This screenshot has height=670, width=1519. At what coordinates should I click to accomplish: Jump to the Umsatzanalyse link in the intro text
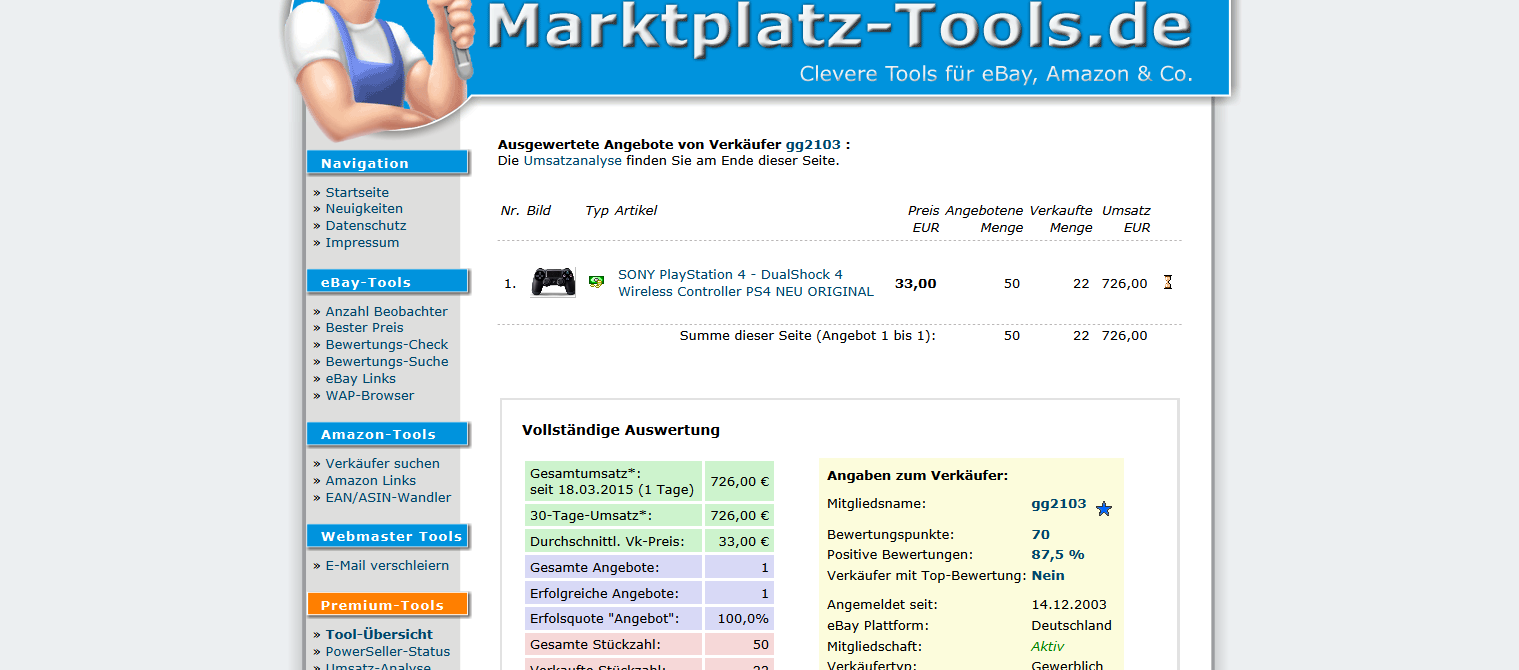(x=572, y=160)
